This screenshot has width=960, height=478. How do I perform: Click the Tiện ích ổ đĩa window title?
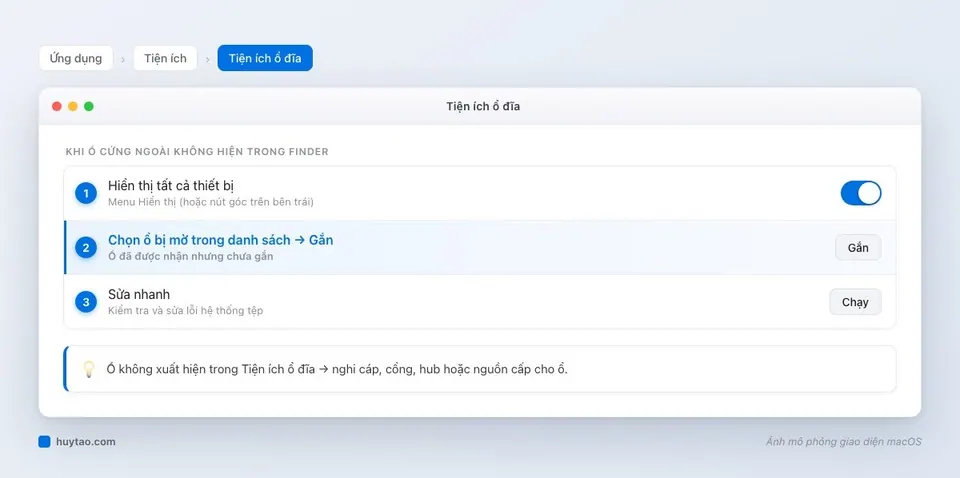pyautogui.click(x=483, y=106)
